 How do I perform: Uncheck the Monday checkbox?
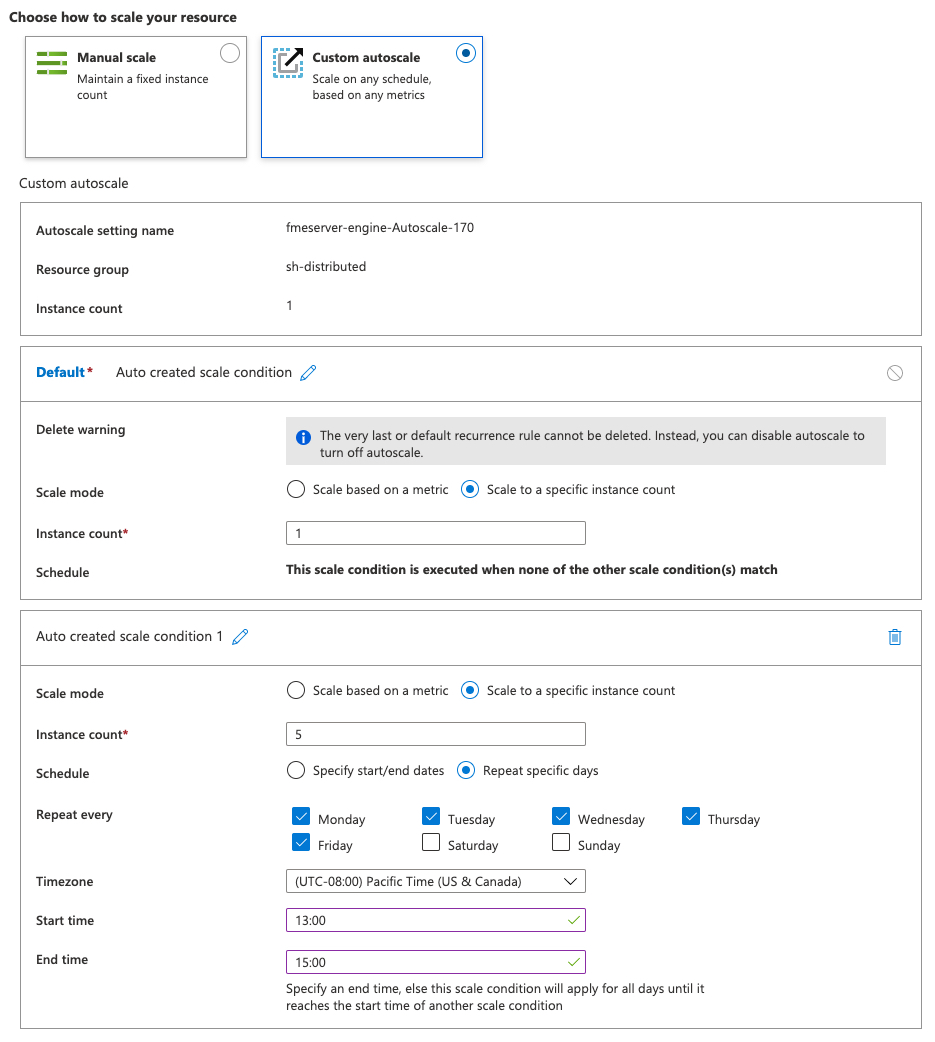click(301, 816)
